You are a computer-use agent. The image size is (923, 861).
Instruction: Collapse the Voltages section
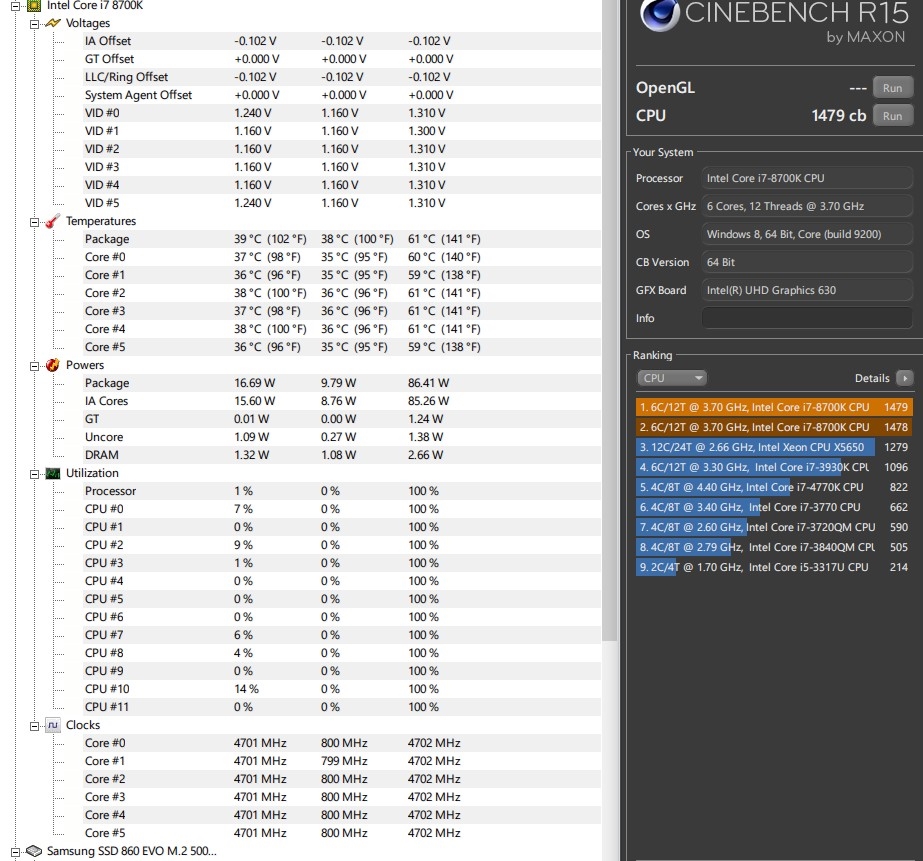pyautogui.click(x=34, y=24)
